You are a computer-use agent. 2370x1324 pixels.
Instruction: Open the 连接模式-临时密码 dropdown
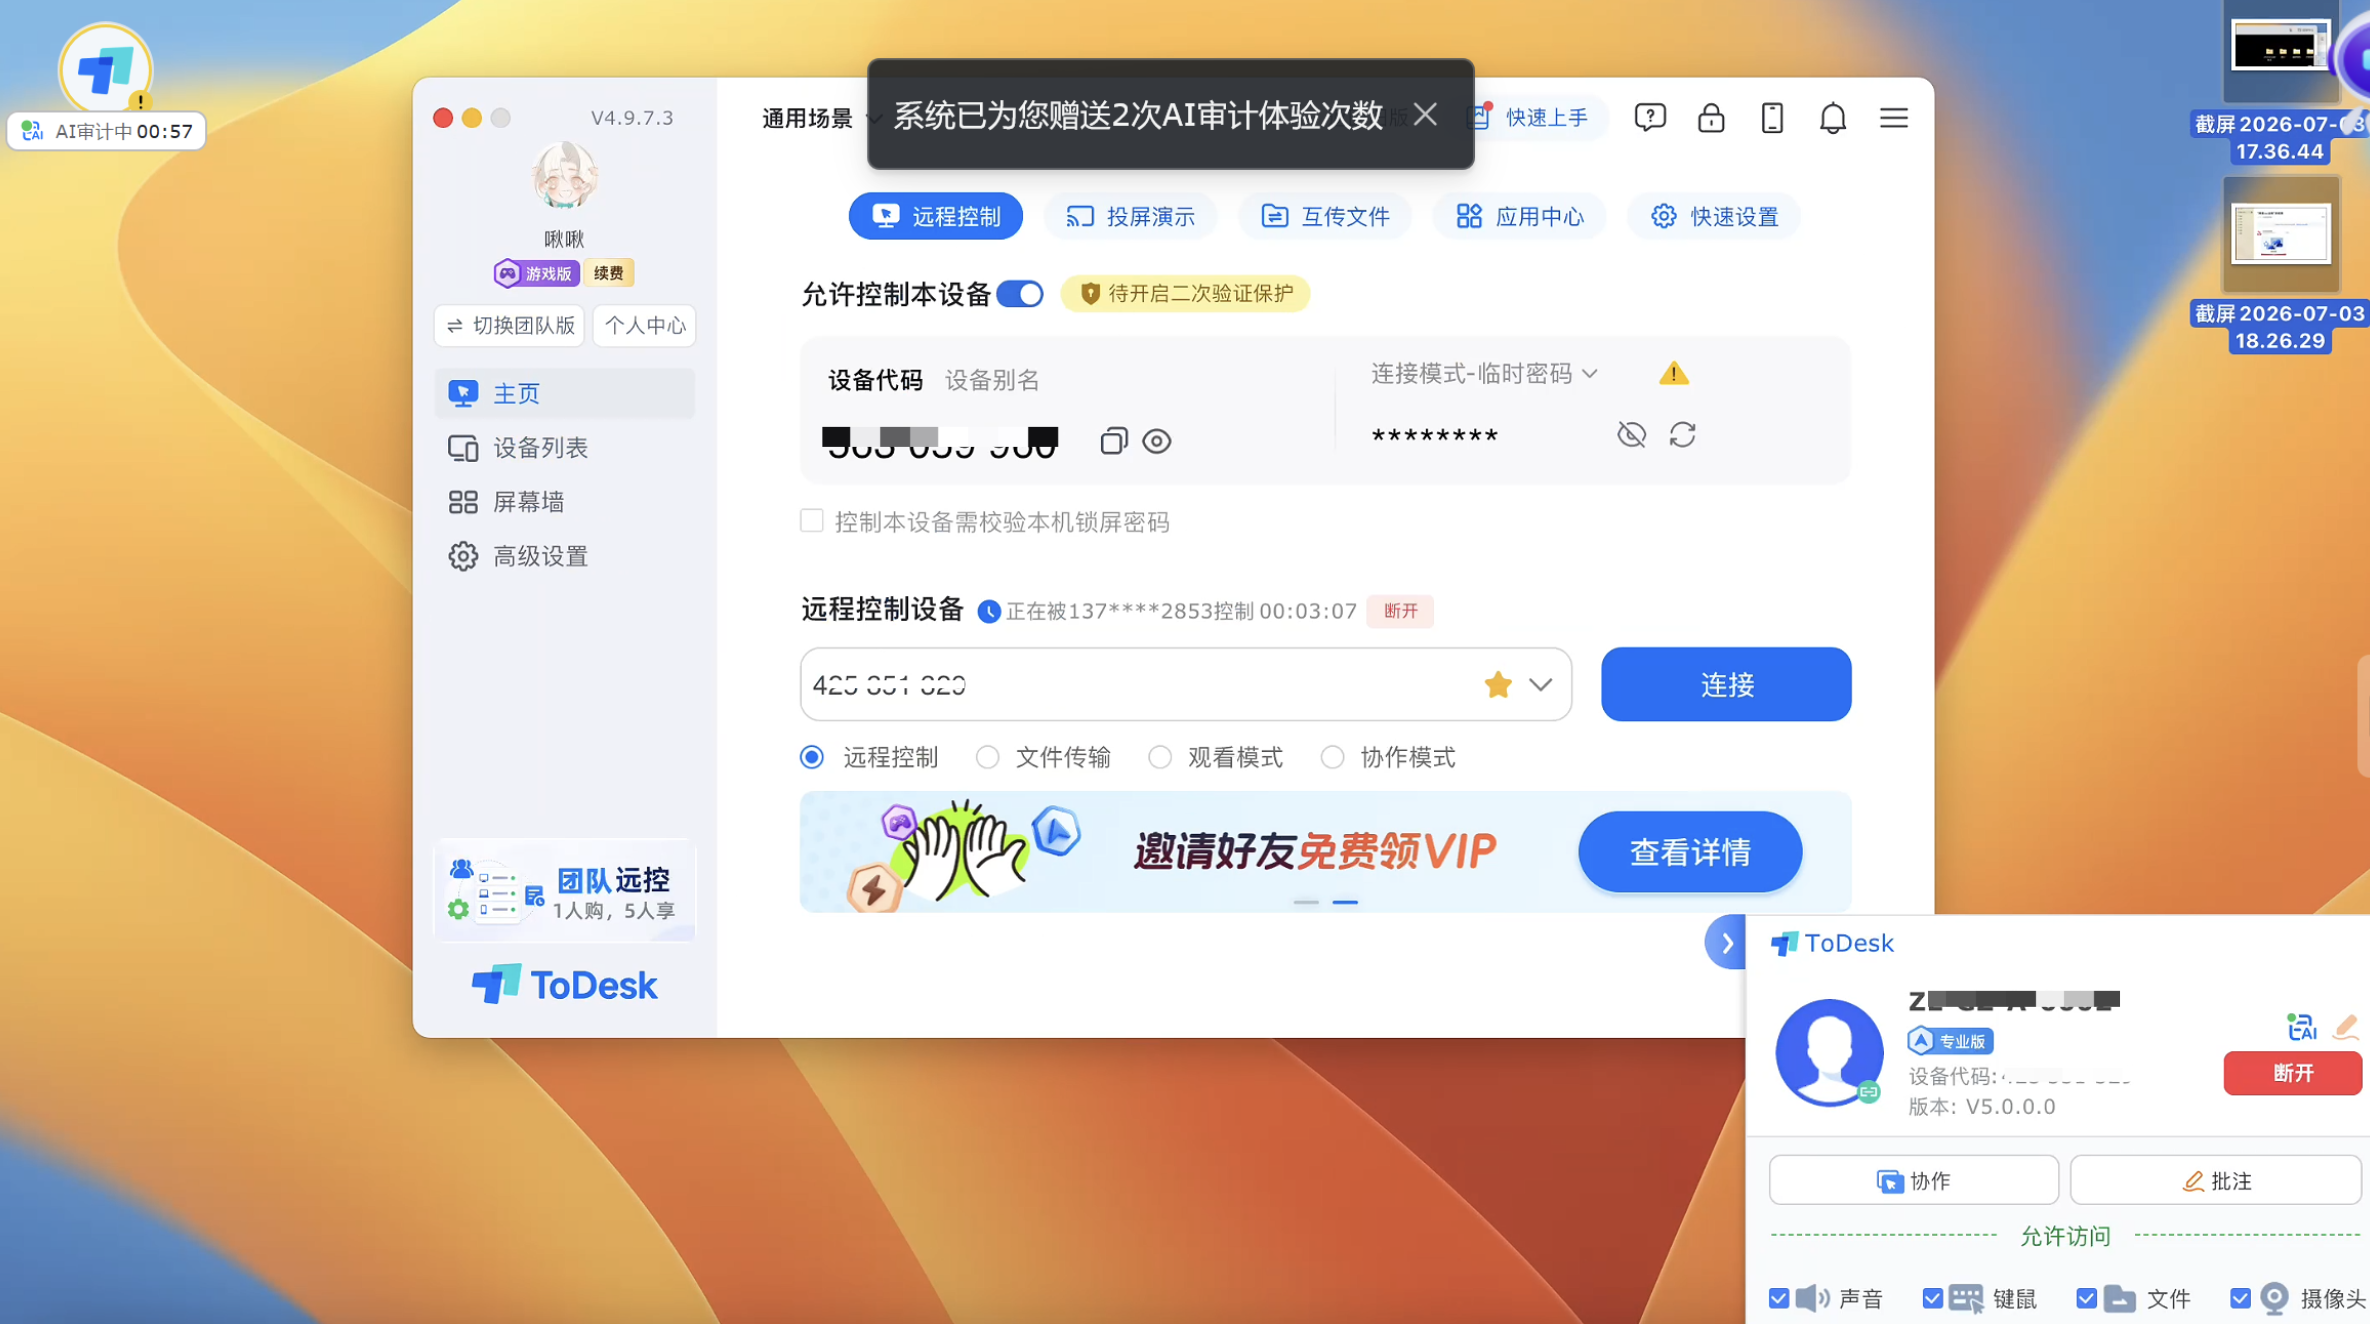pos(1484,374)
